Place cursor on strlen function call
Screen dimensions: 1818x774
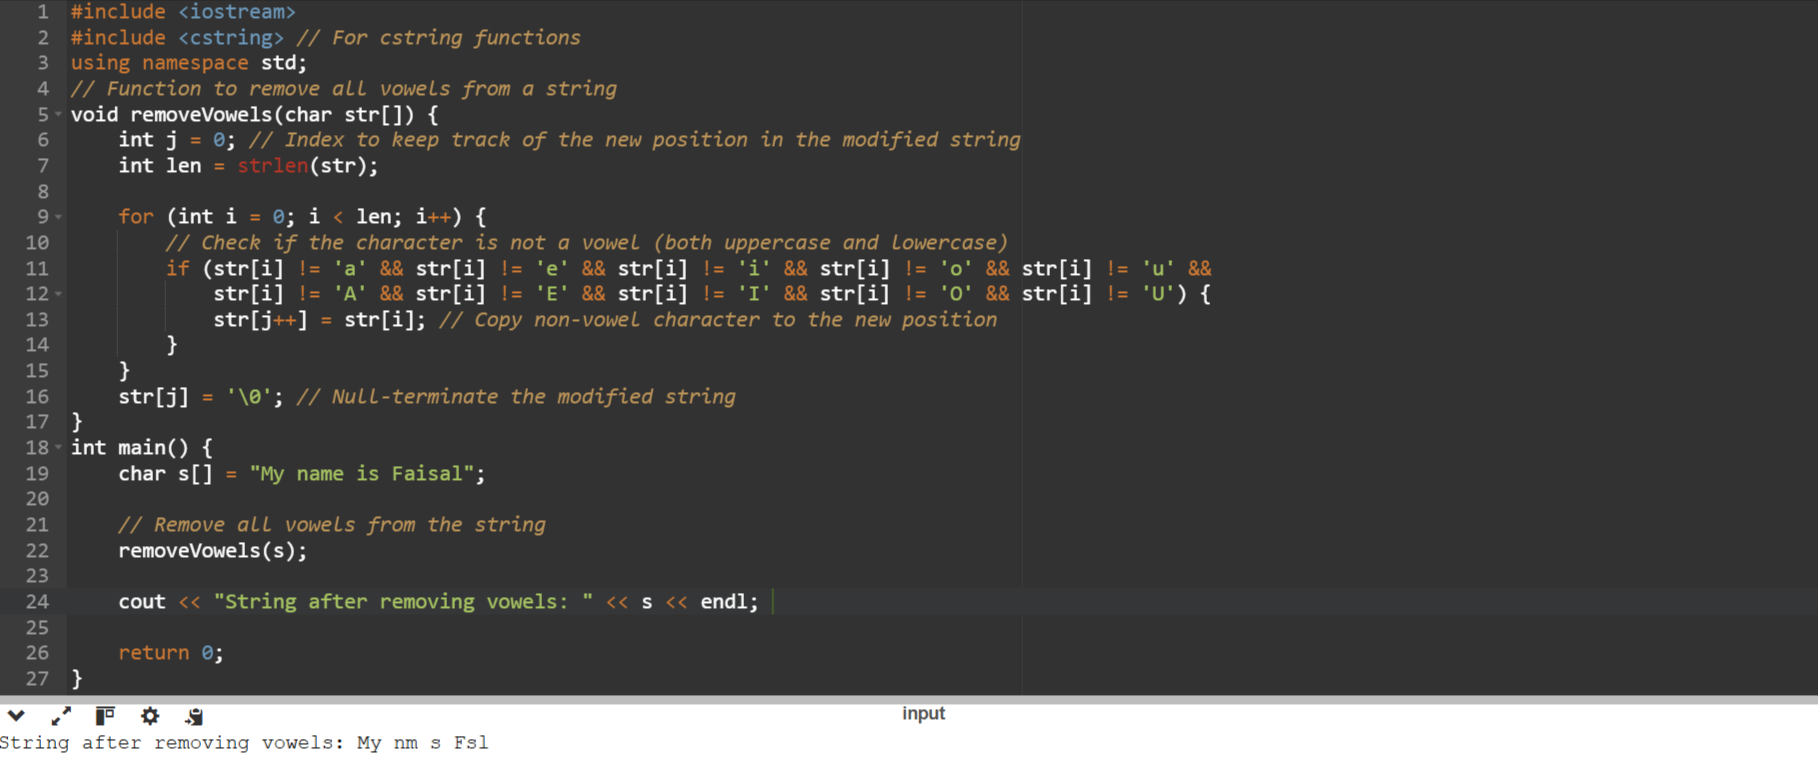click(272, 166)
